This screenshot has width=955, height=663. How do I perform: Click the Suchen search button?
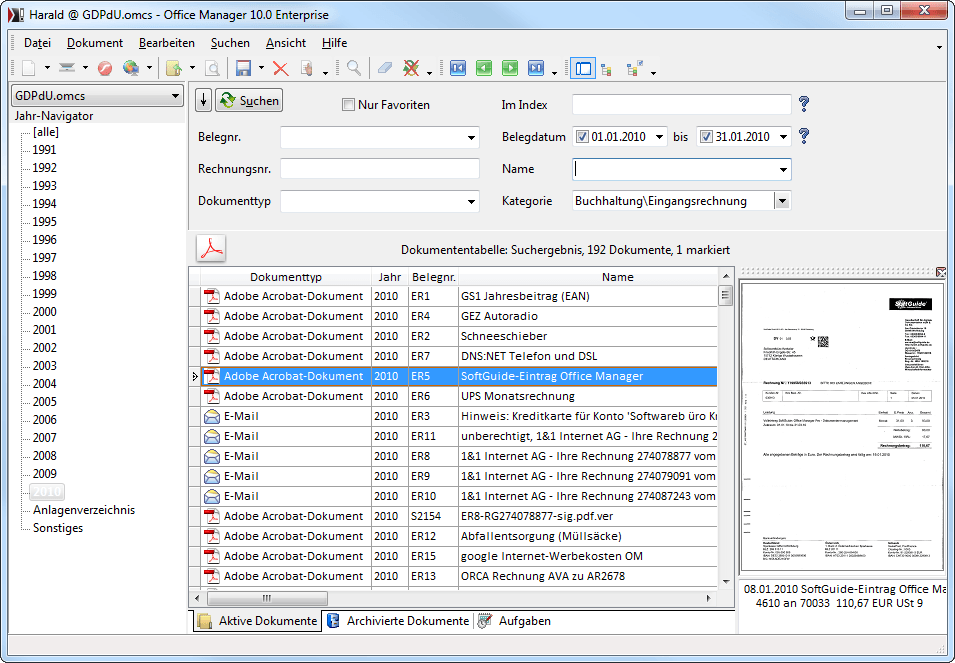pyautogui.click(x=249, y=100)
